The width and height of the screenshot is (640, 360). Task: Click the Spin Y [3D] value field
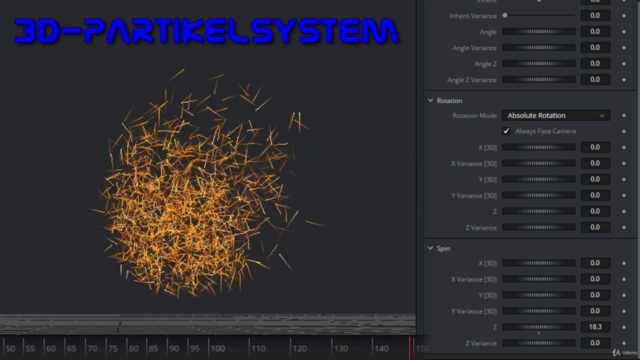[595, 295]
